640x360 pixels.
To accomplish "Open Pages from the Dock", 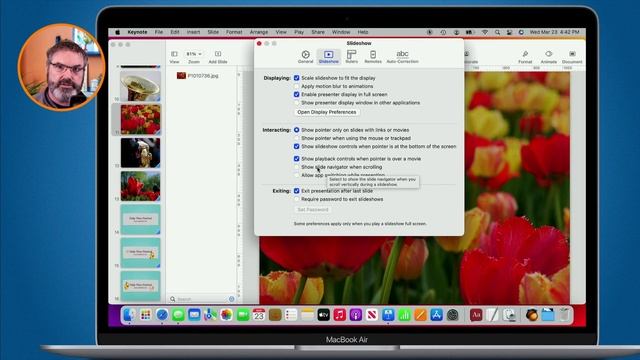I will (420, 315).
